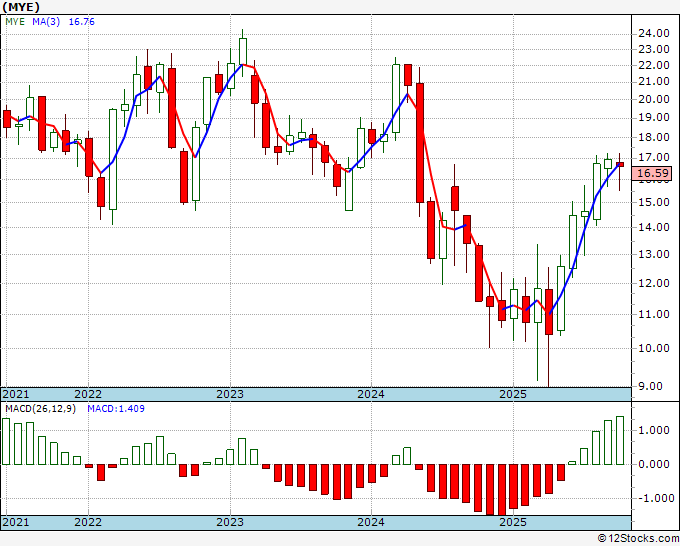Click 2022 on the price chart timeline
The image size is (680, 546).
[x=88, y=394]
